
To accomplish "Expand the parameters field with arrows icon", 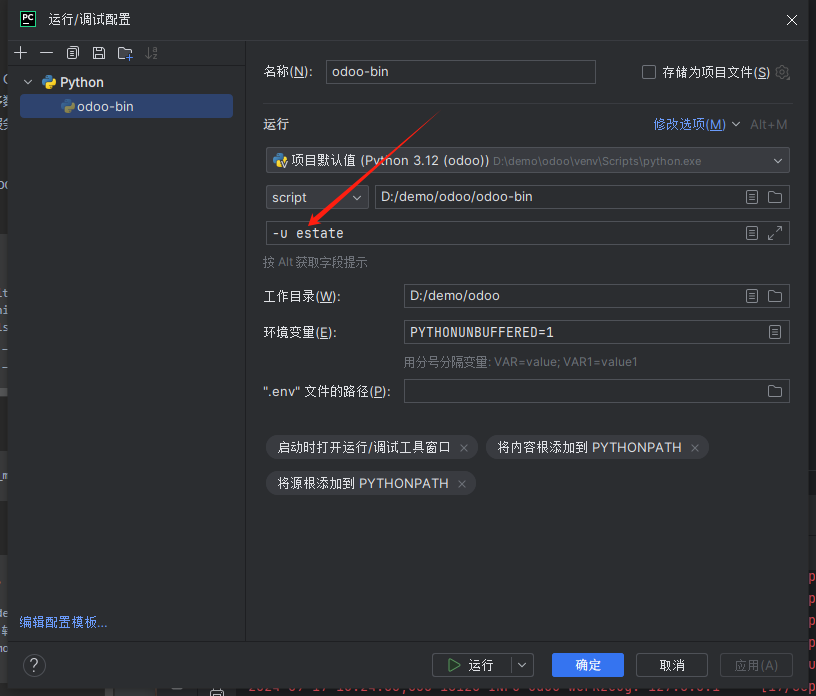I will point(775,233).
